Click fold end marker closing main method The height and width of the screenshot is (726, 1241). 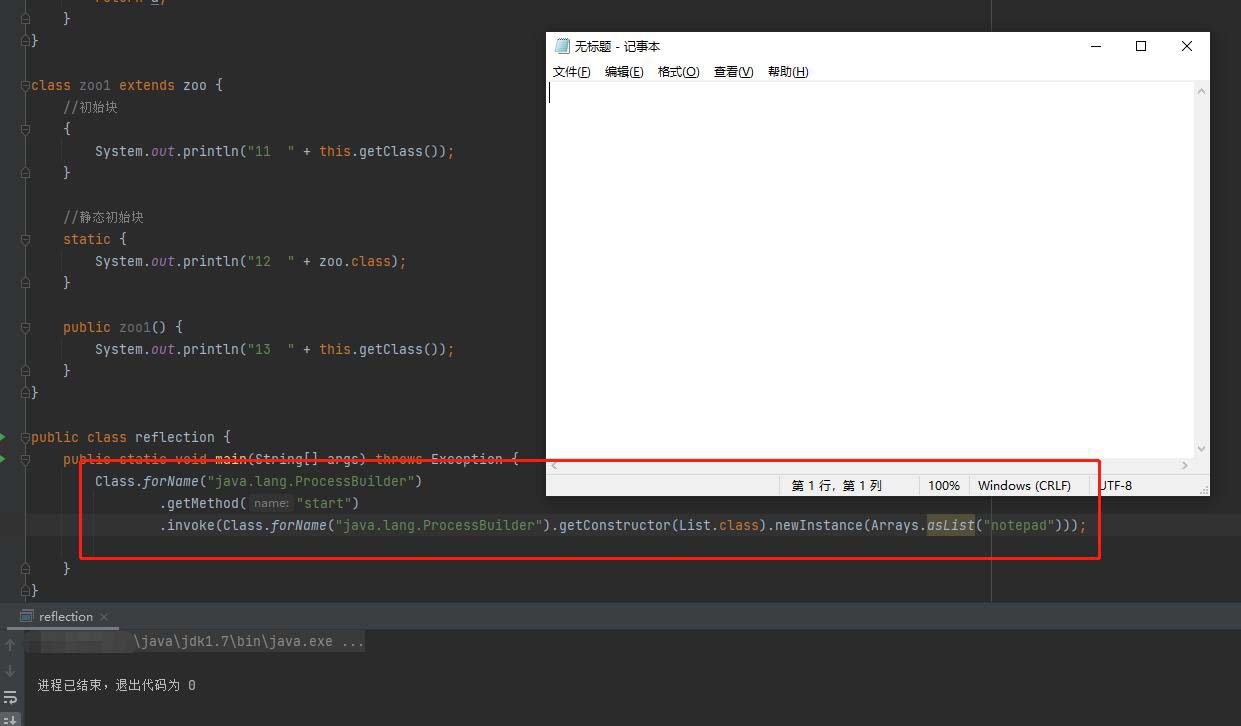tap(25, 569)
